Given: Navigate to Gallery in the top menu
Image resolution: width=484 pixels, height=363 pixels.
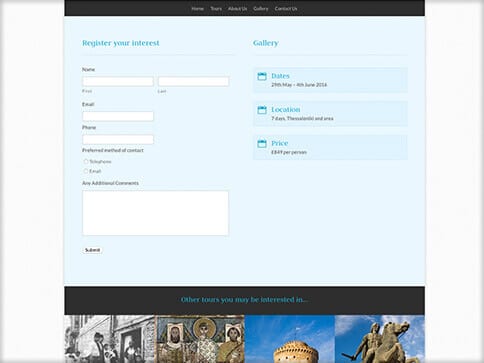Looking at the screenshot, I should (261, 9).
